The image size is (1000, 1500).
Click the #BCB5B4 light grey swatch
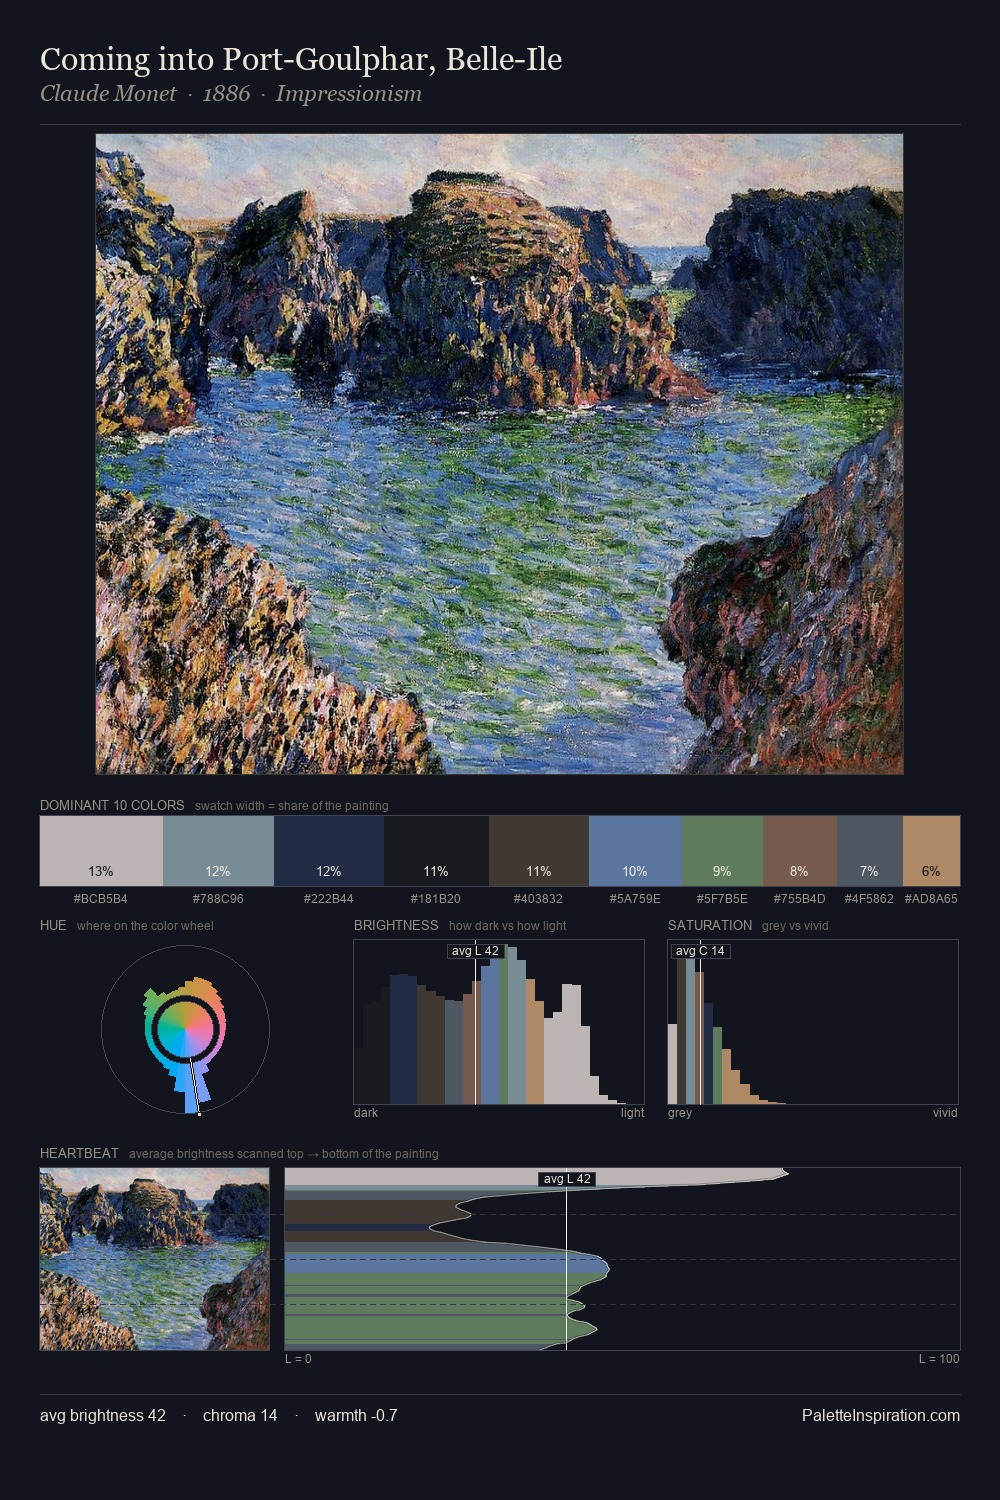pyautogui.click(x=101, y=851)
